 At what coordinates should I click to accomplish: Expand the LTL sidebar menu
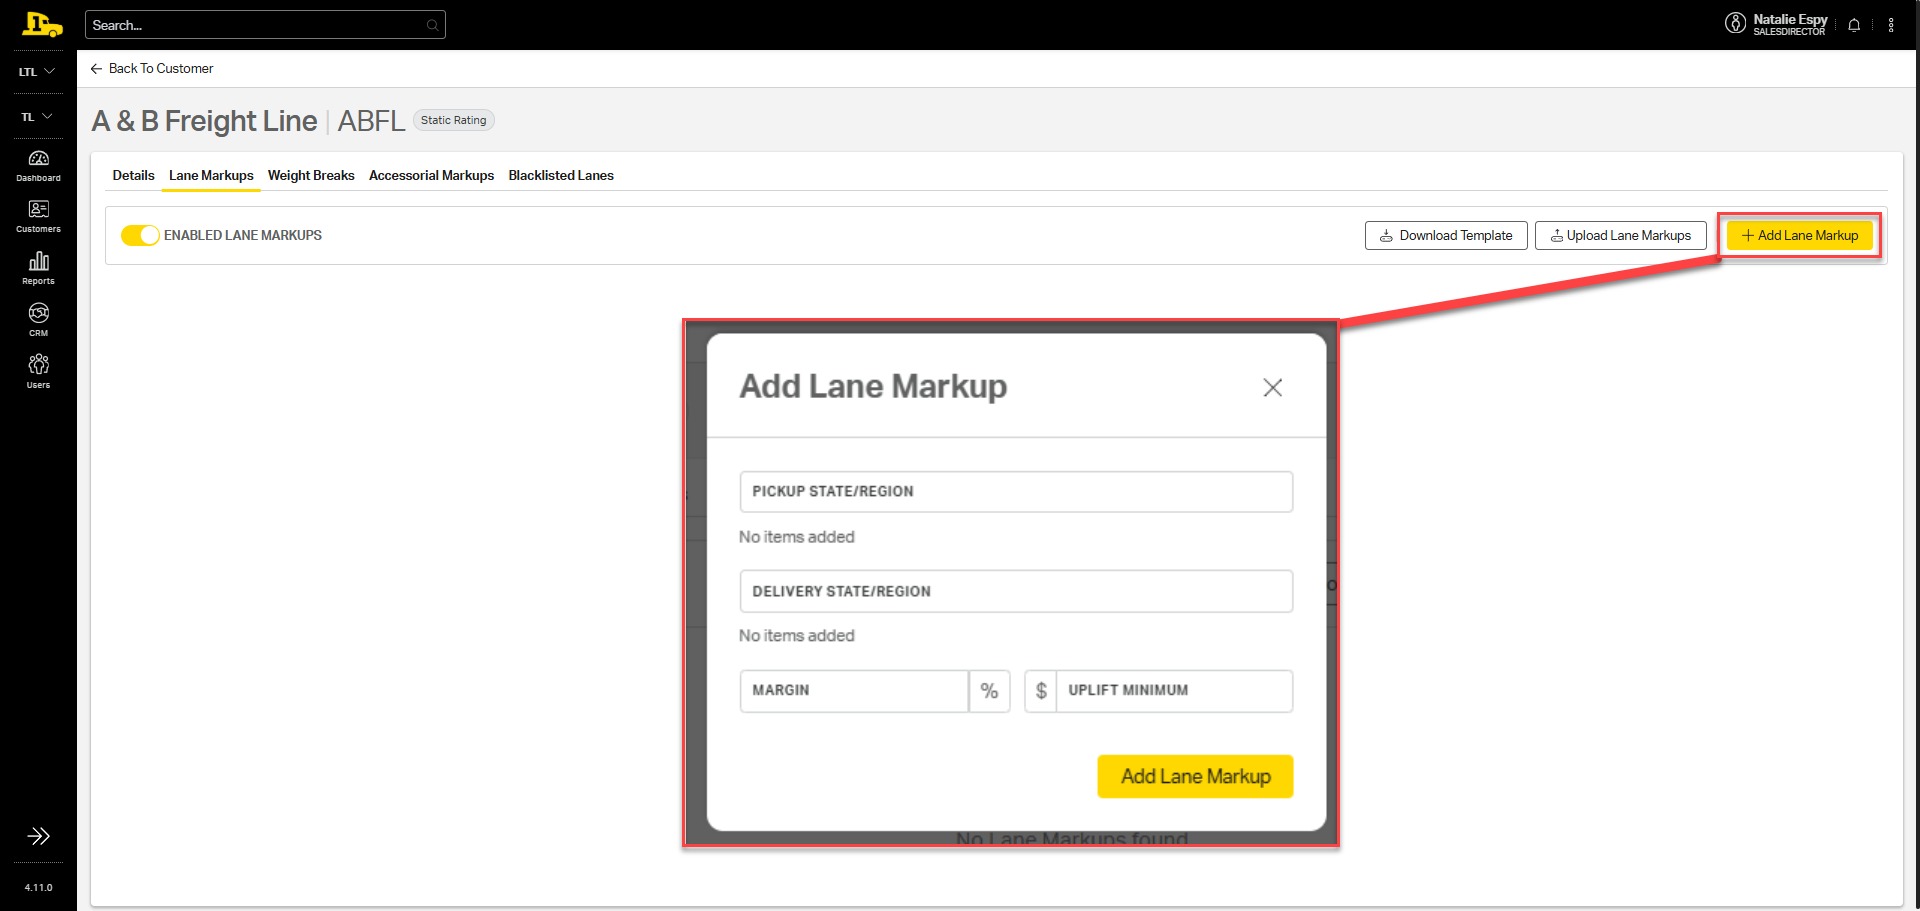click(38, 72)
